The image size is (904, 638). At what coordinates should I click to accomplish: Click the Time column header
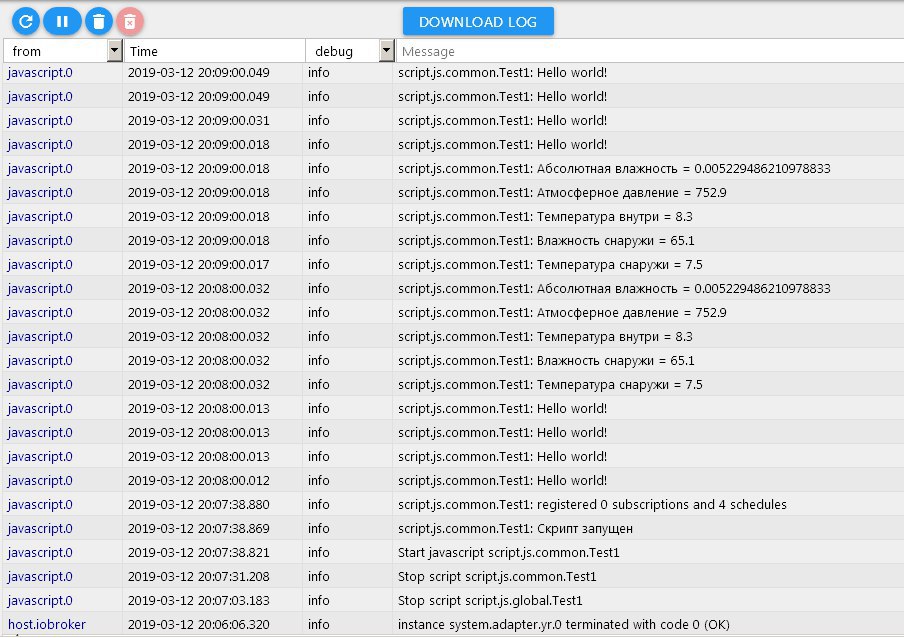(x=144, y=51)
